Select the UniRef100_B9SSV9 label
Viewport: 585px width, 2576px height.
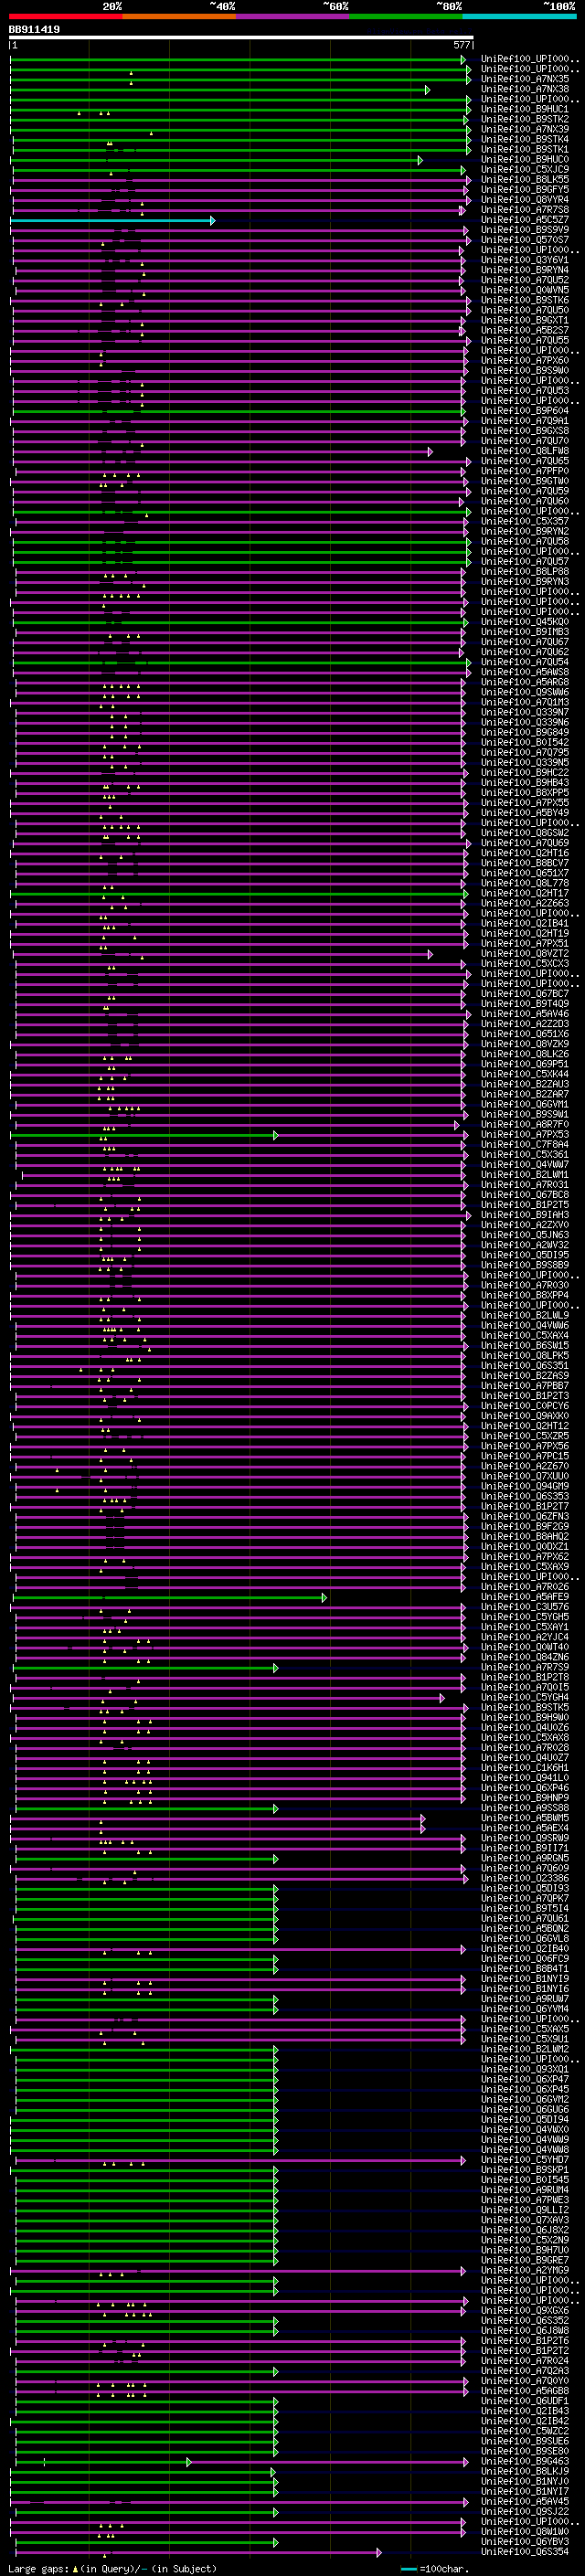click(525, 229)
